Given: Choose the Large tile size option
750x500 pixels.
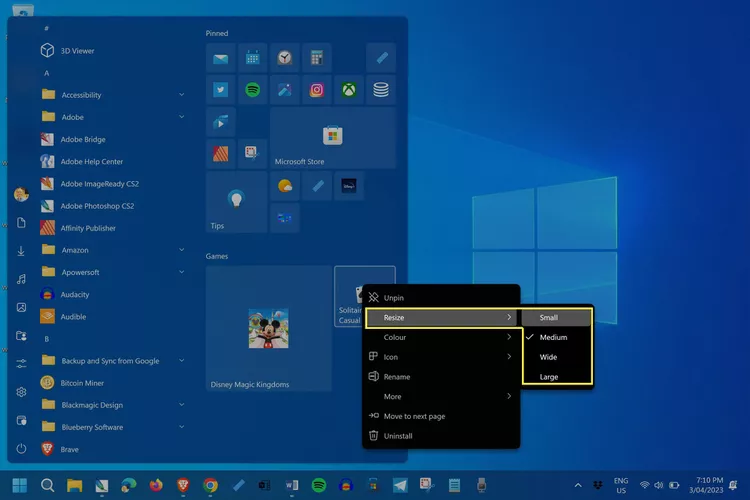Looking at the screenshot, I should [x=557, y=377].
